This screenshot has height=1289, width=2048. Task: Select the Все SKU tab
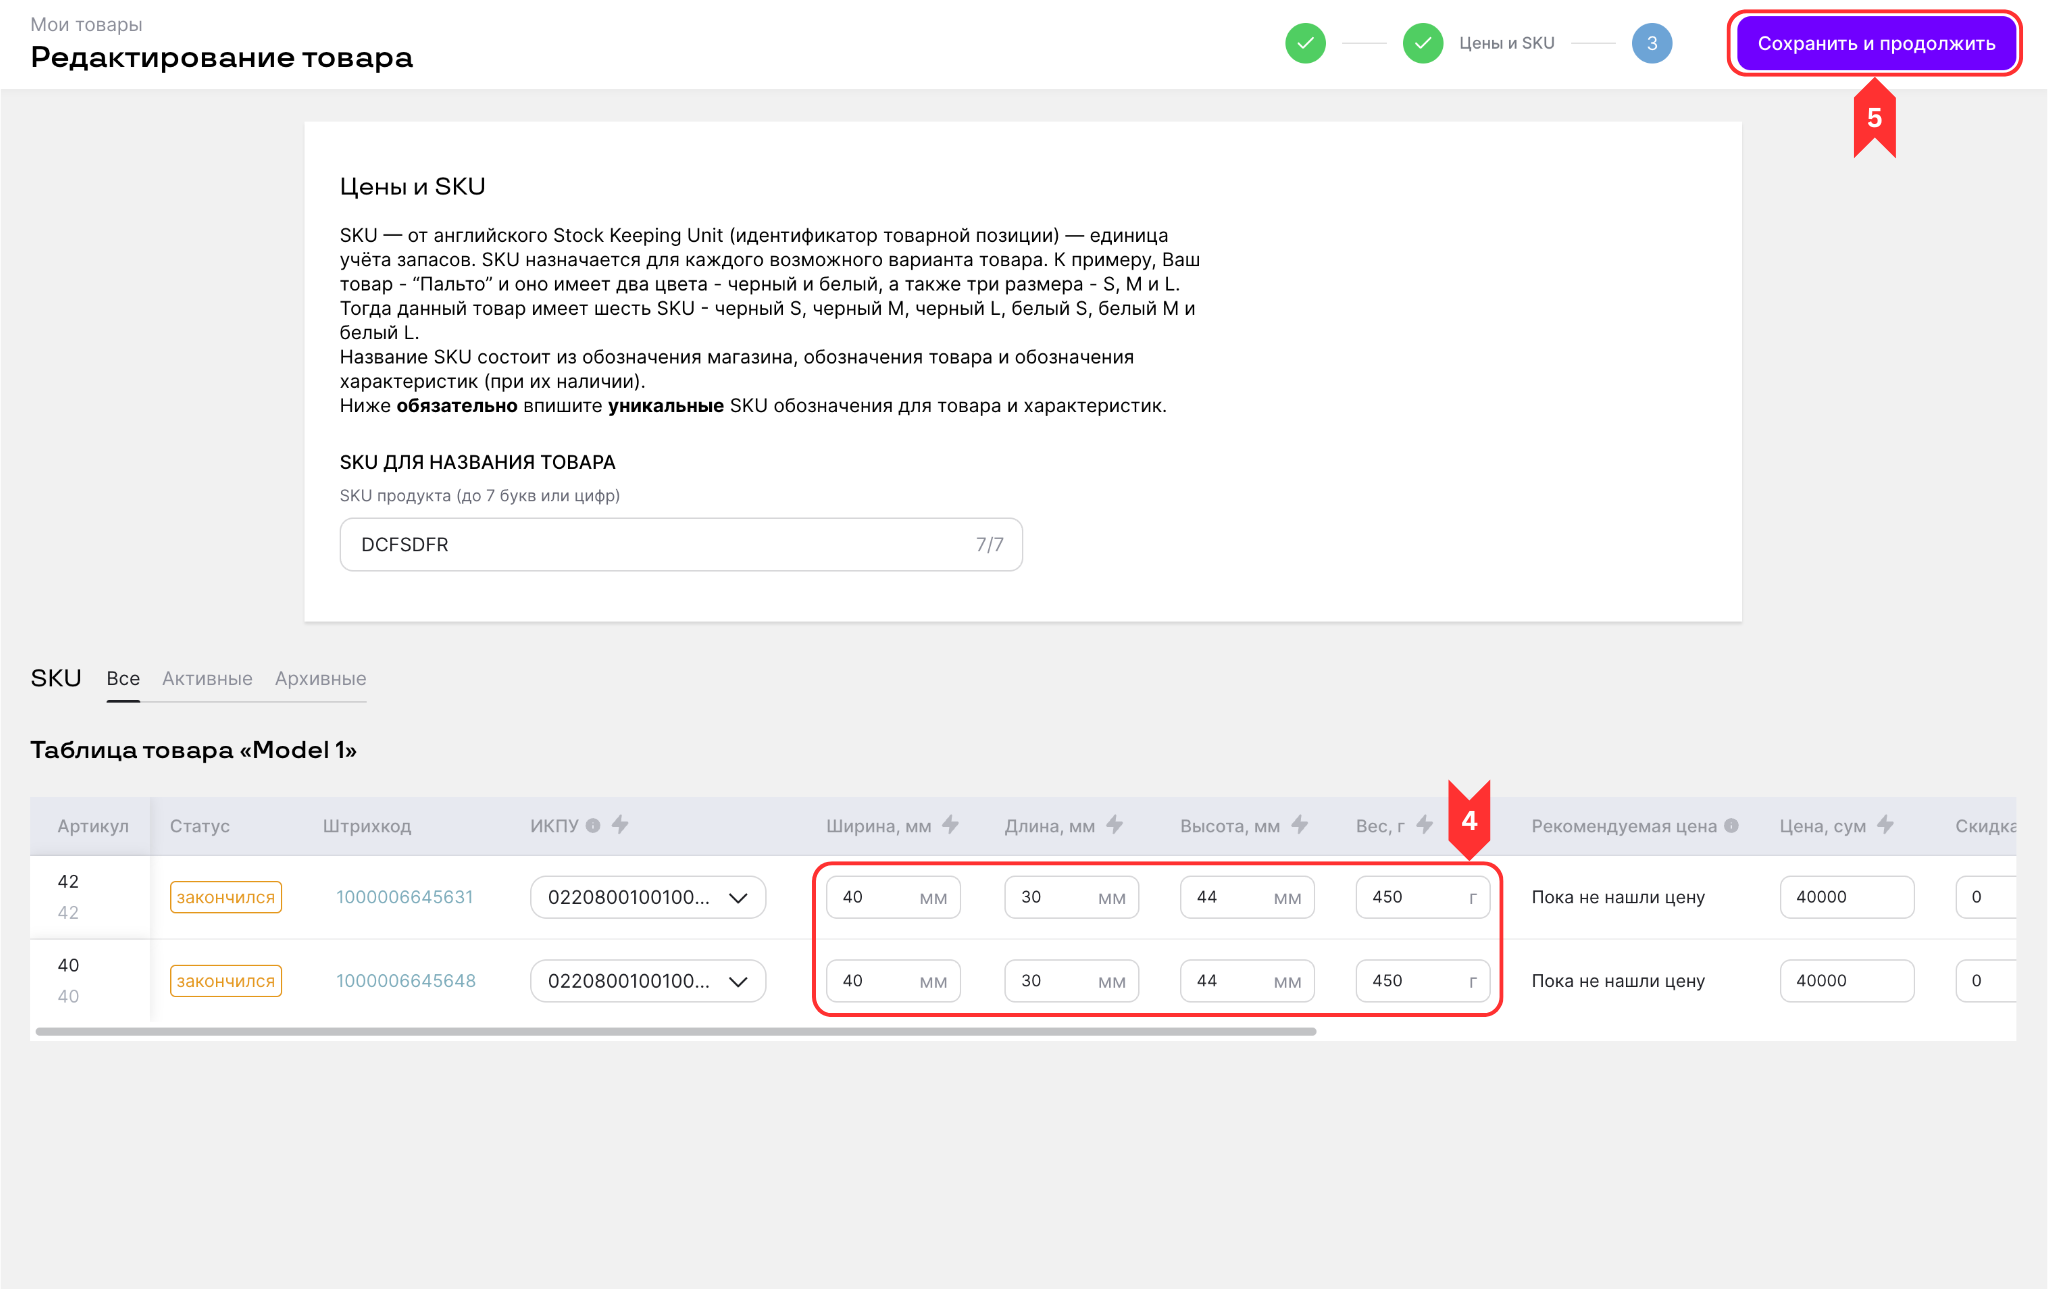pos(123,678)
